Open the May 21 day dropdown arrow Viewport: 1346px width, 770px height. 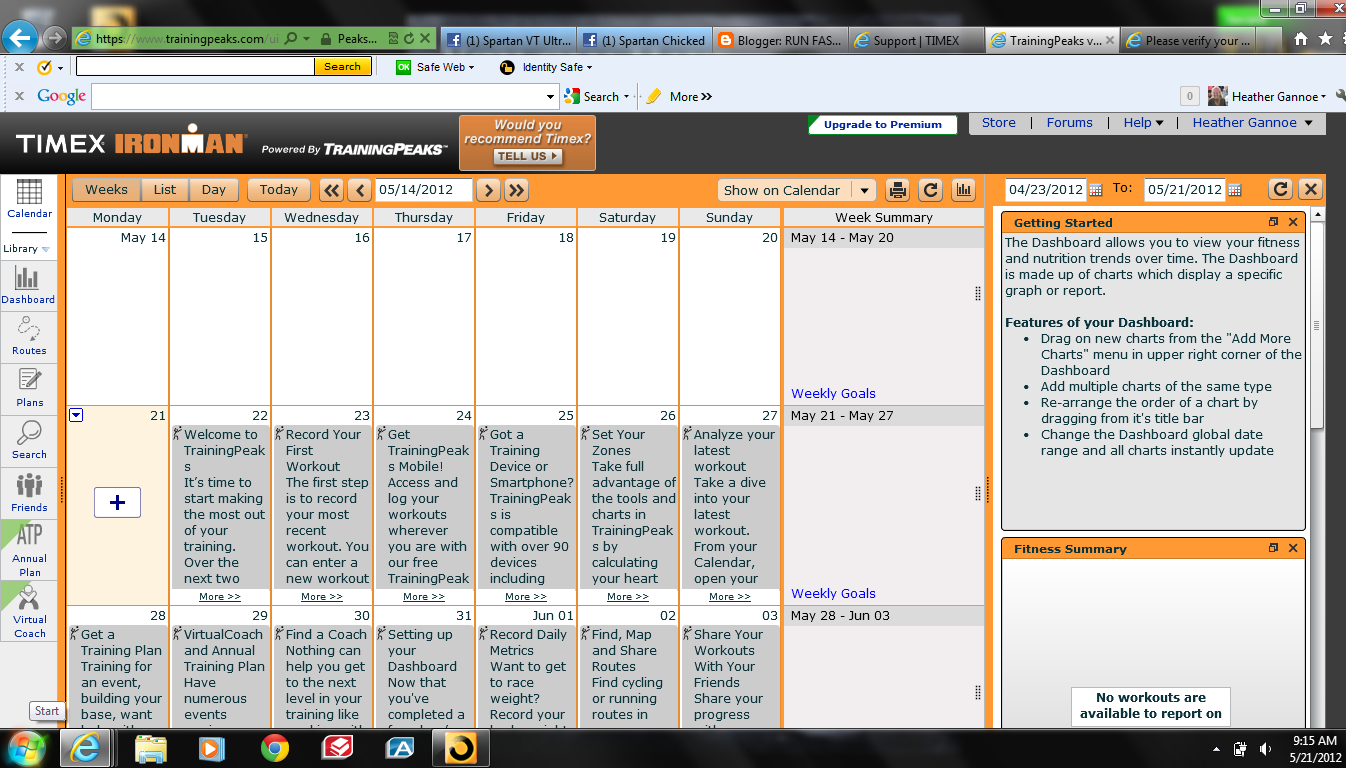(x=76, y=415)
